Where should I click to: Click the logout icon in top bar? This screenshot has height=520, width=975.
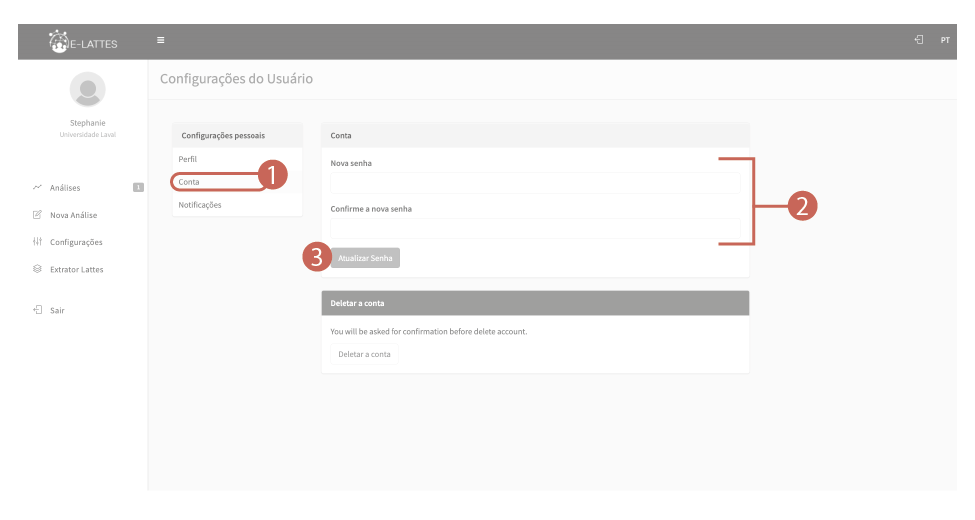click(918, 41)
